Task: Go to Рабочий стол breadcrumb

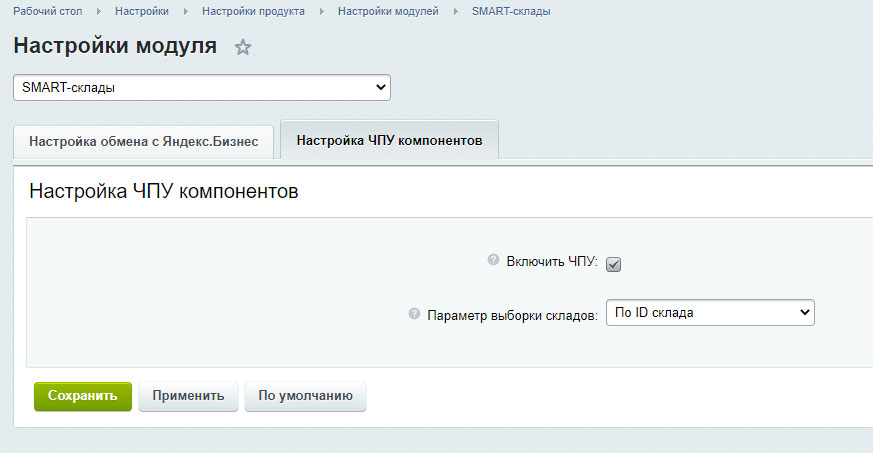Action: (47, 11)
